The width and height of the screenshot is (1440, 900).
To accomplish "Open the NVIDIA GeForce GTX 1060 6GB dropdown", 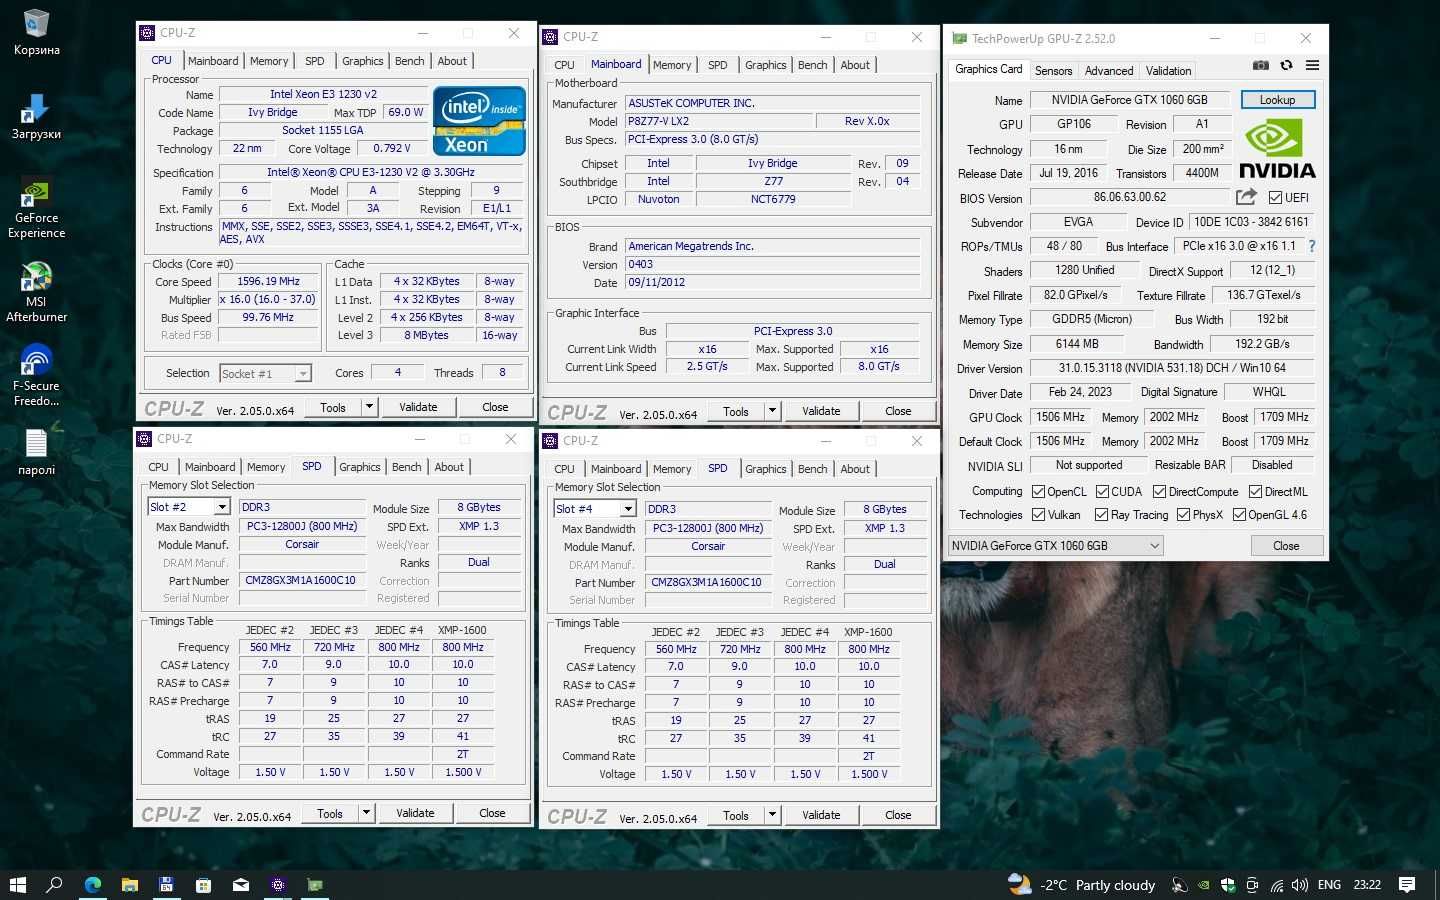I will click(x=1055, y=546).
